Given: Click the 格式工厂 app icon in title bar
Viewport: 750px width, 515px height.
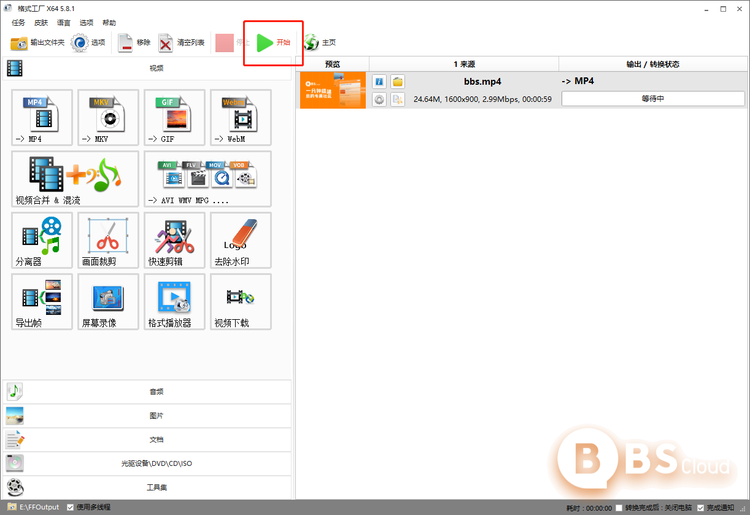Looking at the screenshot, I should 8,8.
